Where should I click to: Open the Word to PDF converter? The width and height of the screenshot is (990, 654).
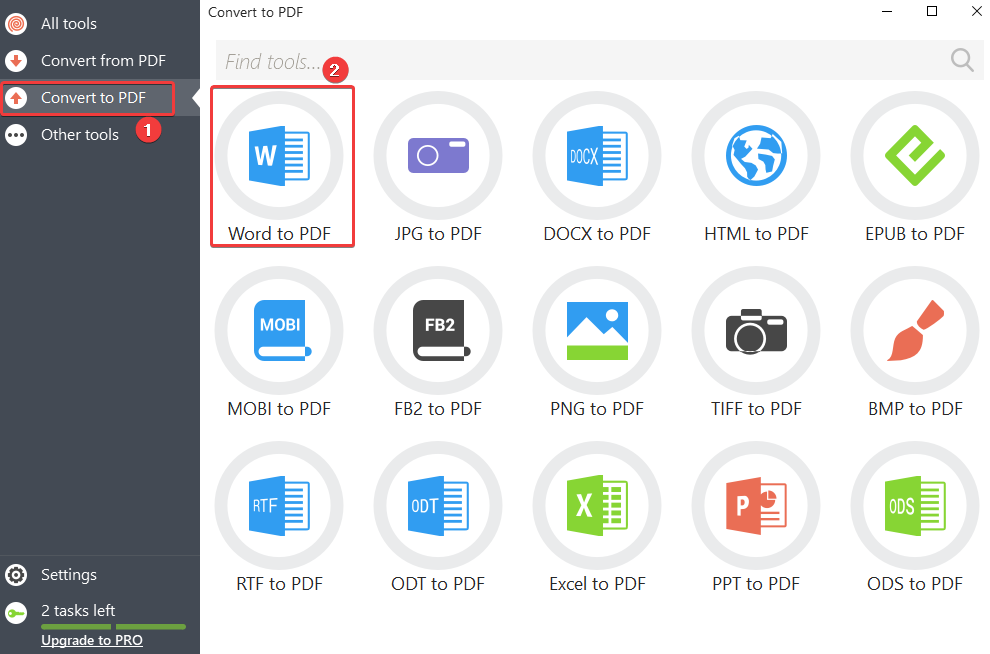279,167
